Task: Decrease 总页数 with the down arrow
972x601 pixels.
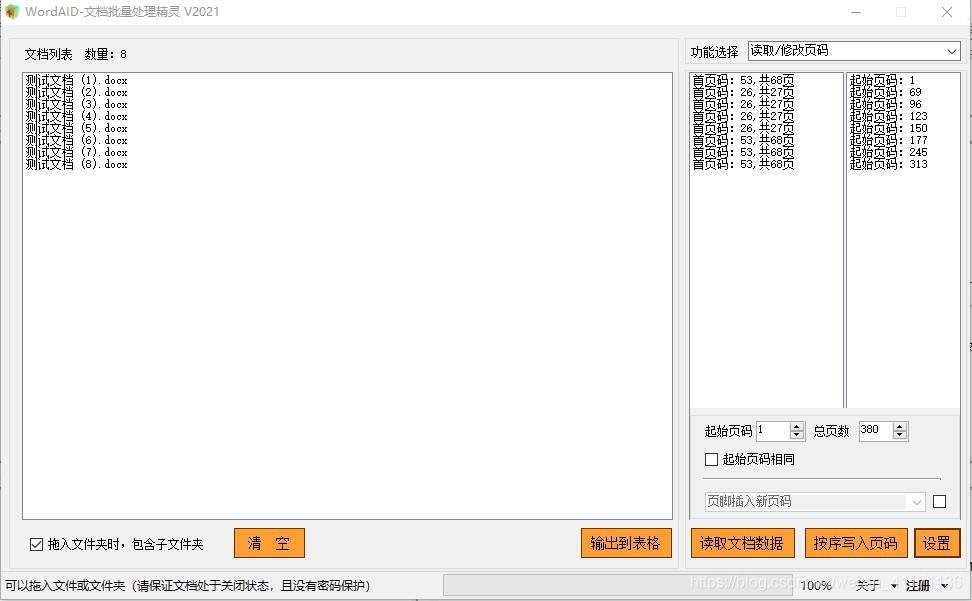Action: click(900, 435)
